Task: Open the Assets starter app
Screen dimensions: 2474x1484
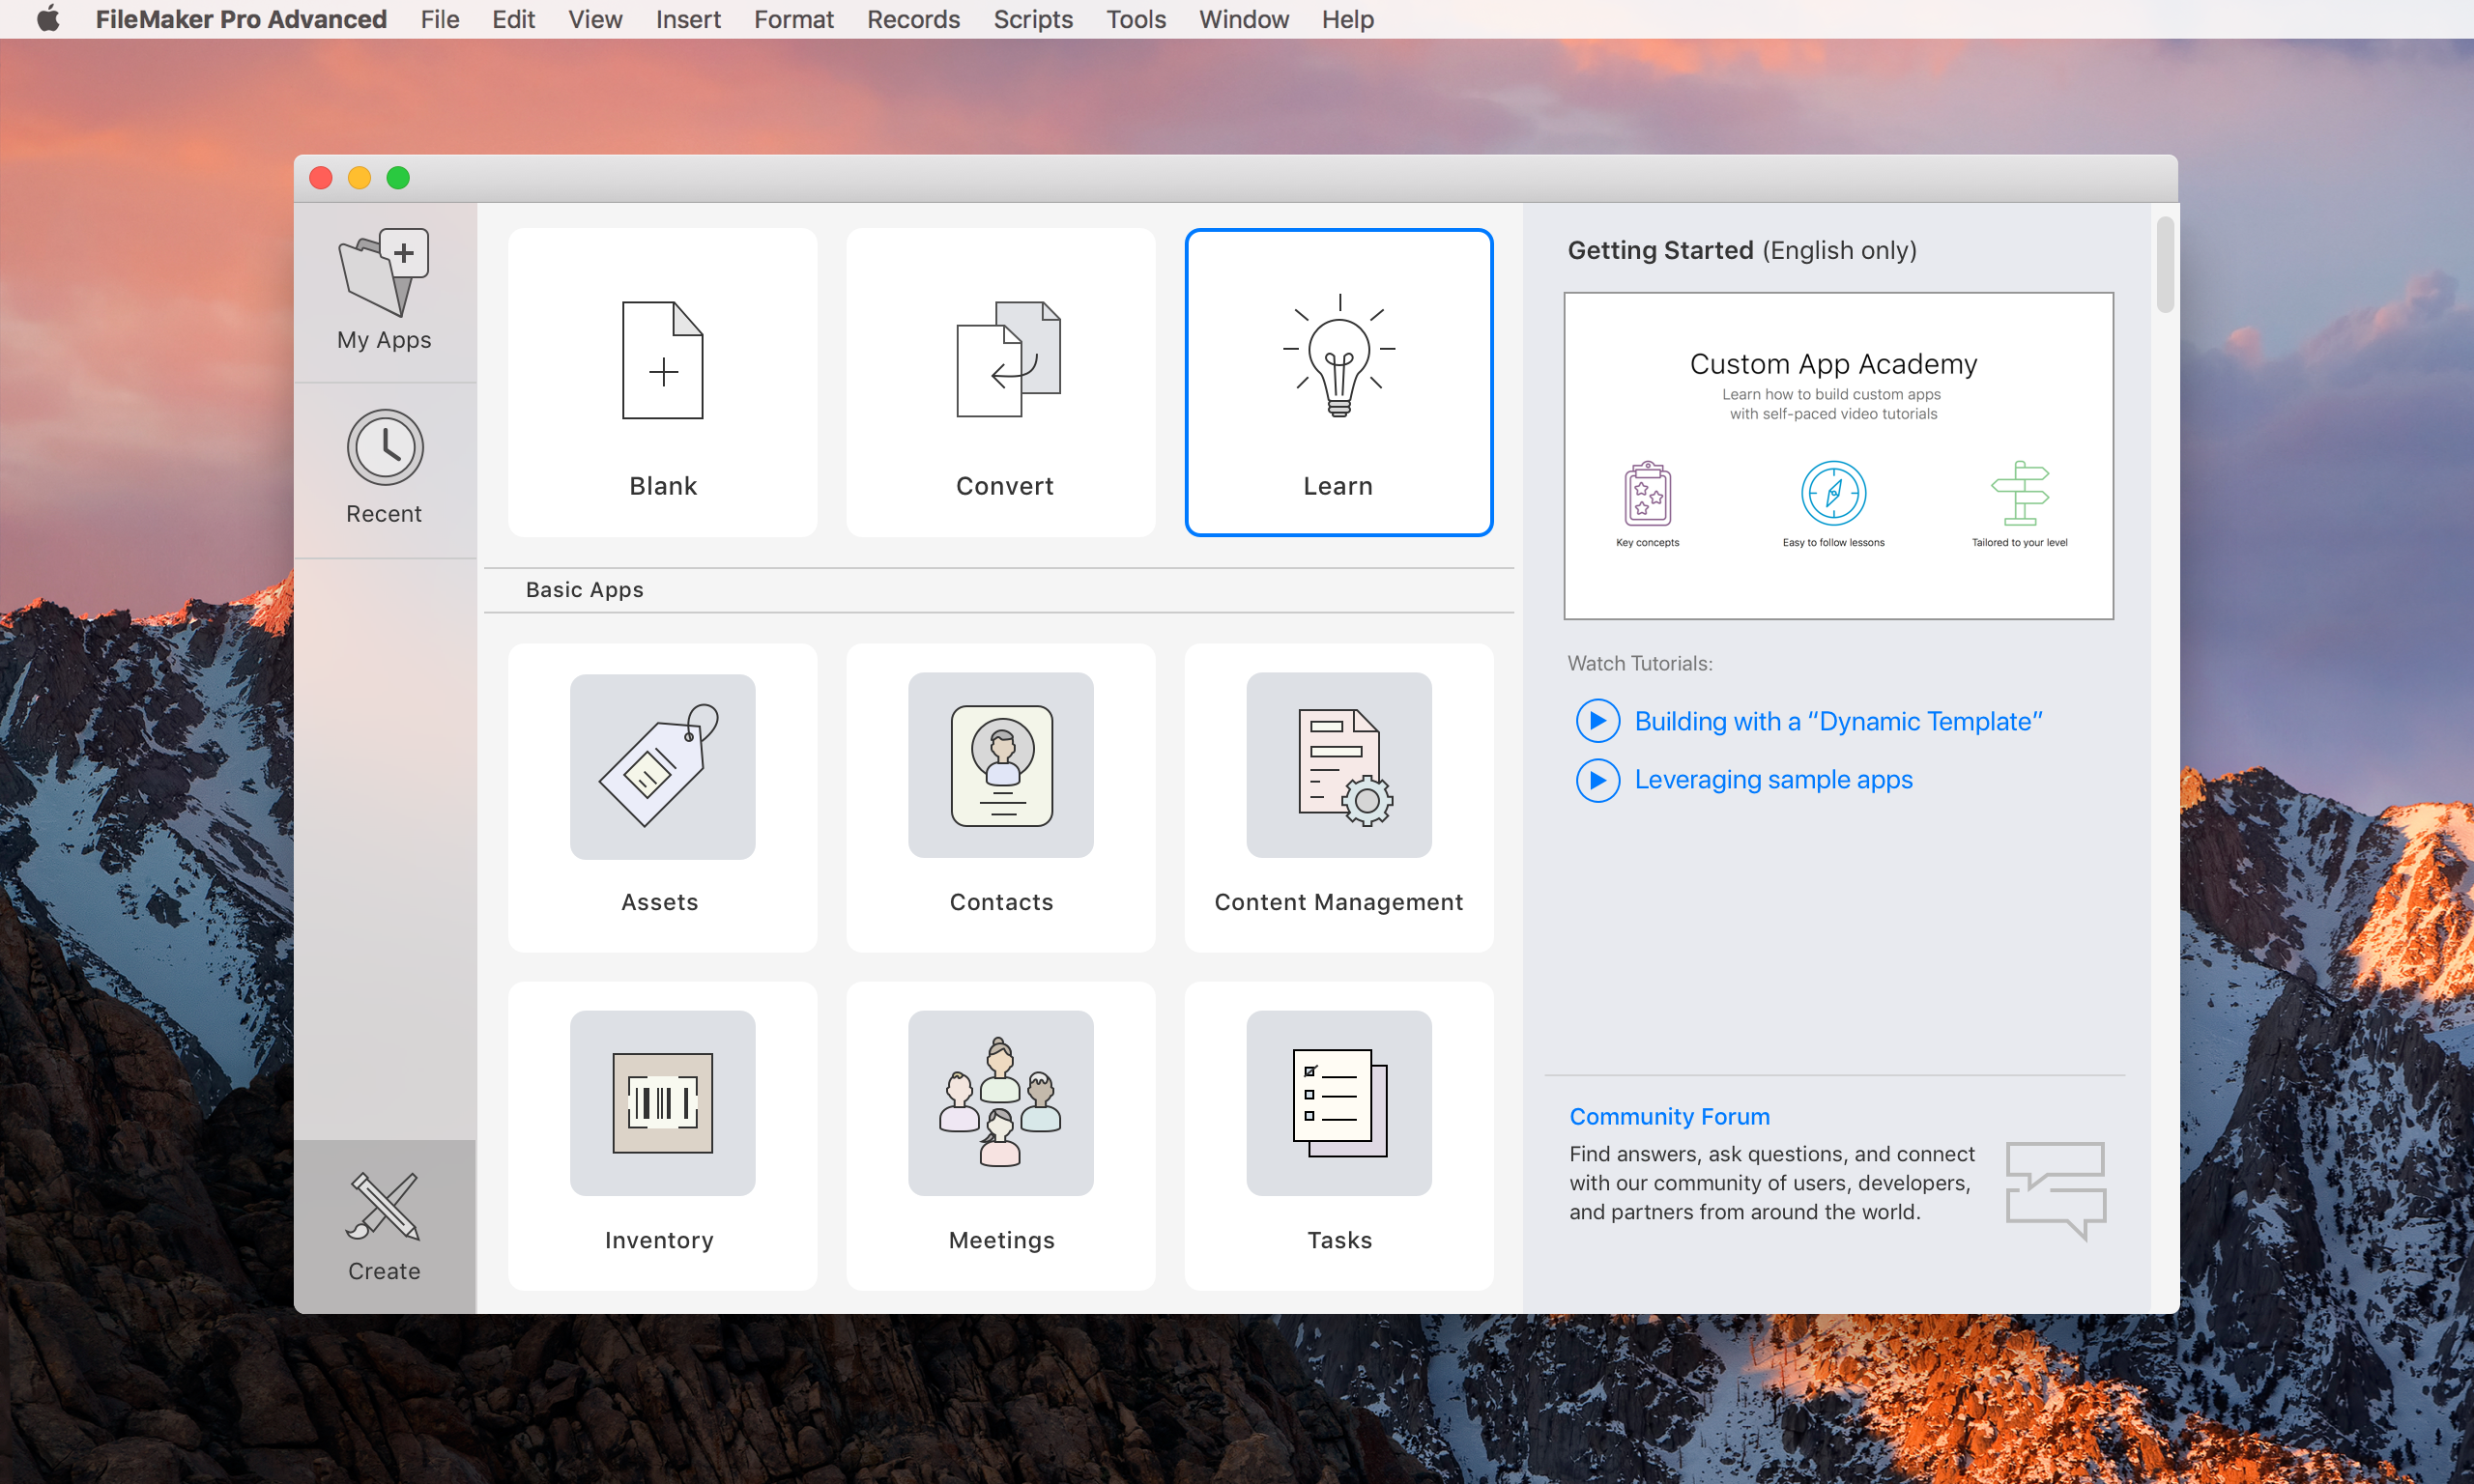Action: point(662,797)
